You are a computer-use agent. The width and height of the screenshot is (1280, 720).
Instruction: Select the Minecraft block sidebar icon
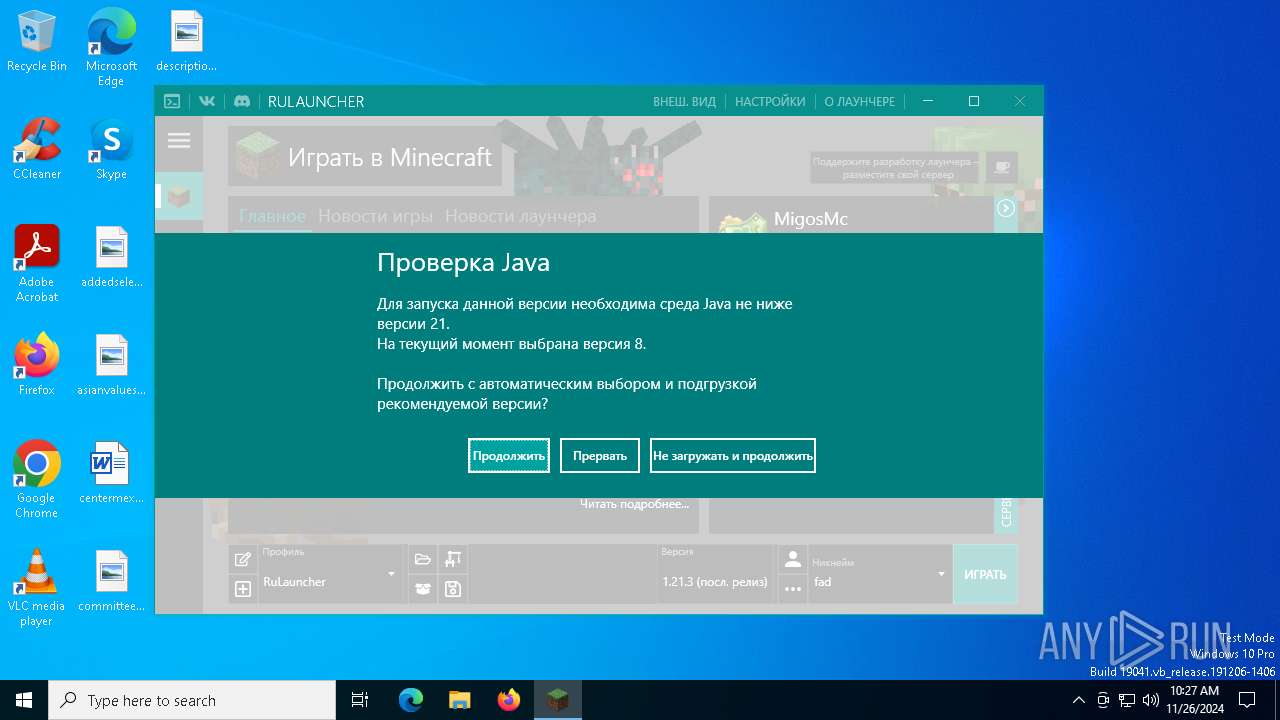click(179, 196)
